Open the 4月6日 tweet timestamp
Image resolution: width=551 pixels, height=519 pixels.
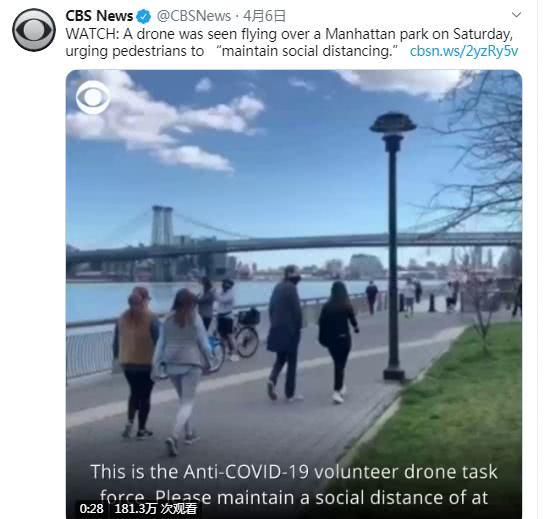pyautogui.click(x=264, y=16)
